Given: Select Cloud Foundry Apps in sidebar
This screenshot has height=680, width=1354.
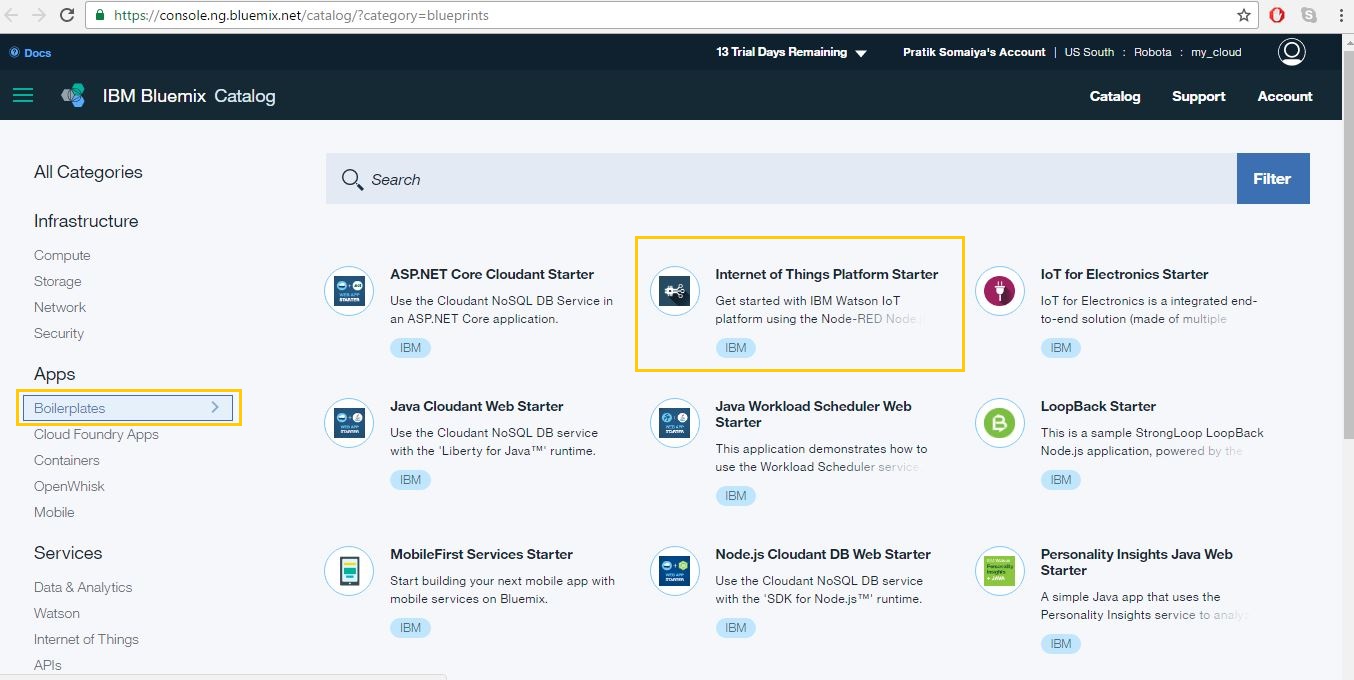Looking at the screenshot, I should point(96,434).
